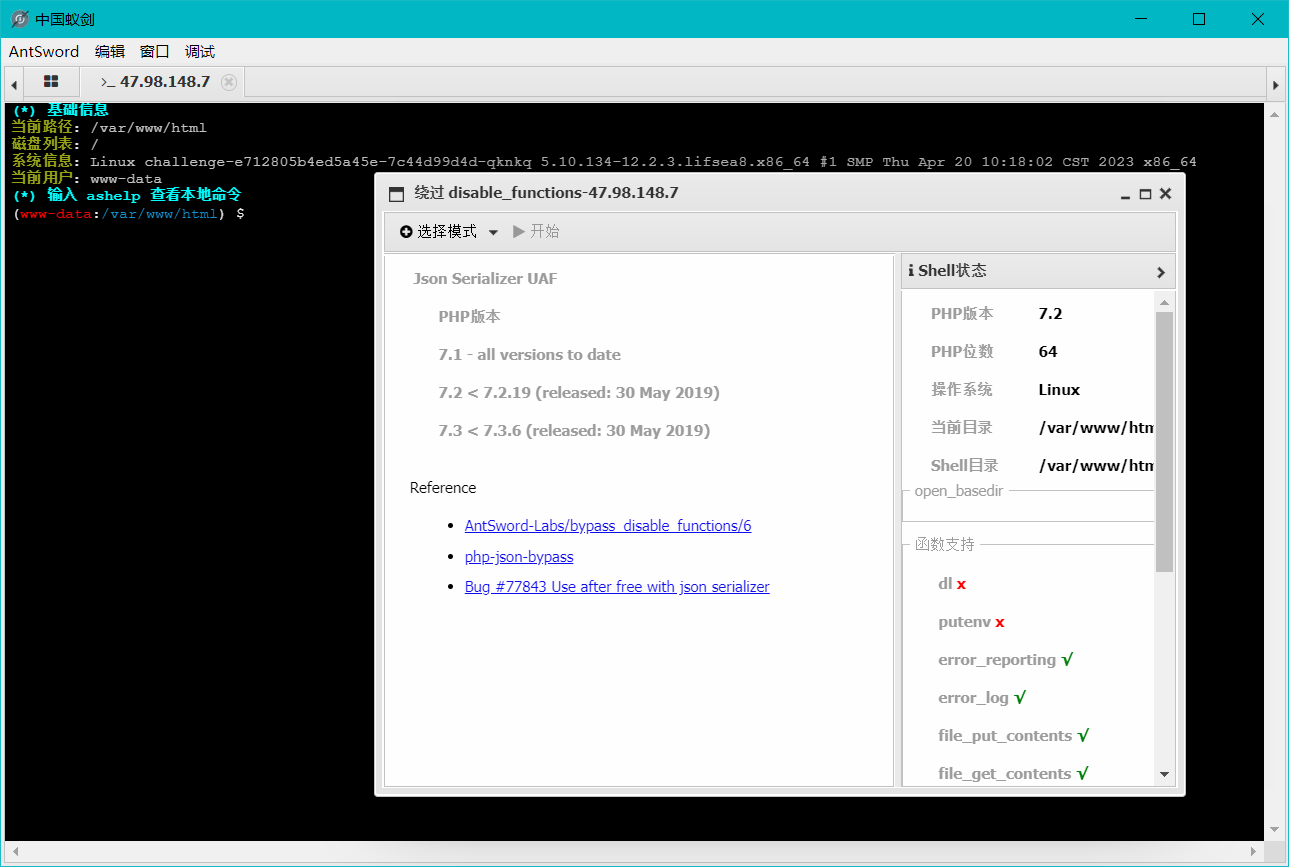This screenshot has width=1289, height=867.
Task: Minimize the 绕过 disable_functions dialog
Action: (x=1126, y=194)
